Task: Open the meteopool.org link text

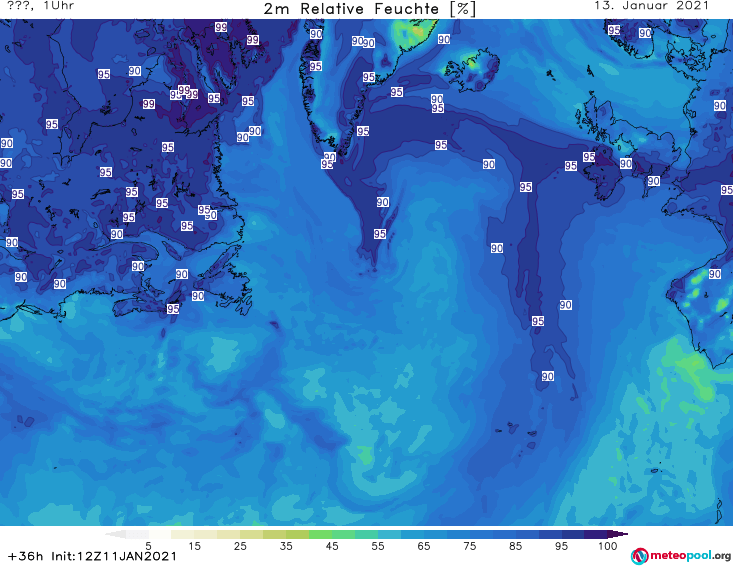Action: click(690, 555)
